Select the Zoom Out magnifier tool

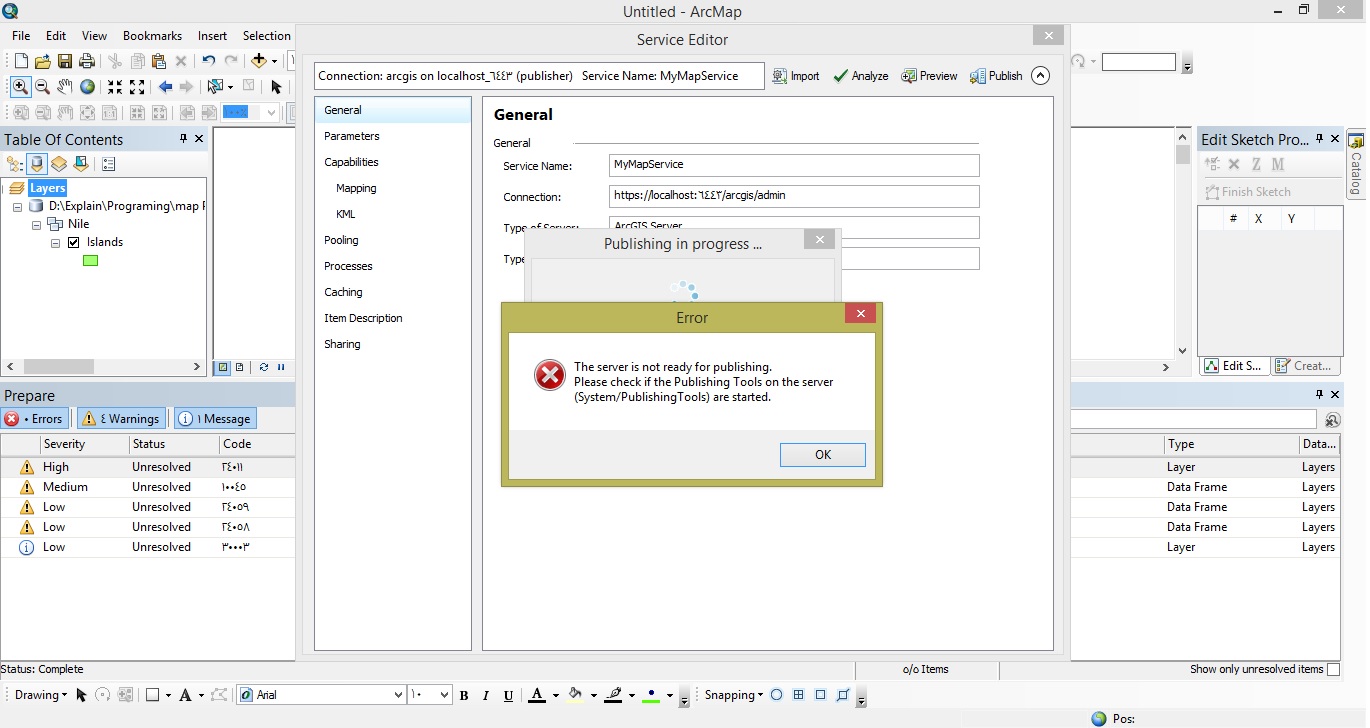click(43, 87)
